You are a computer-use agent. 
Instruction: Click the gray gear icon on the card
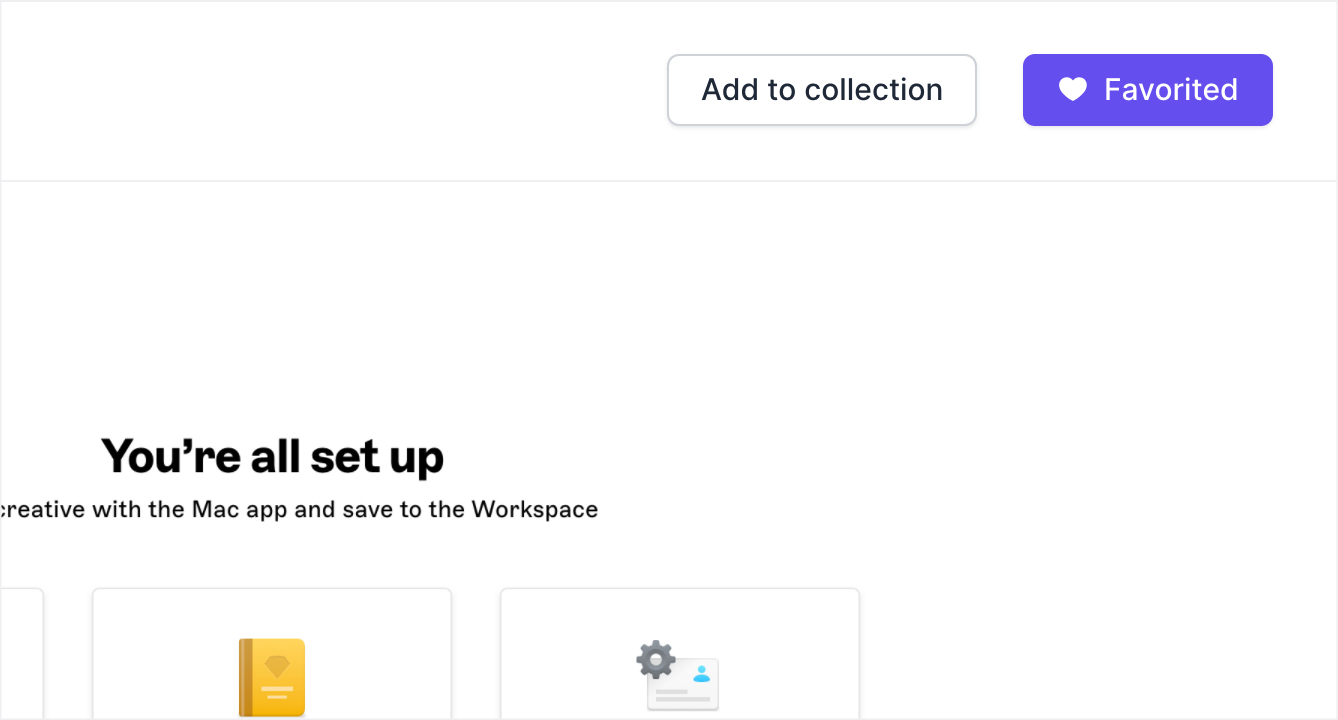pyautogui.click(x=656, y=661)
